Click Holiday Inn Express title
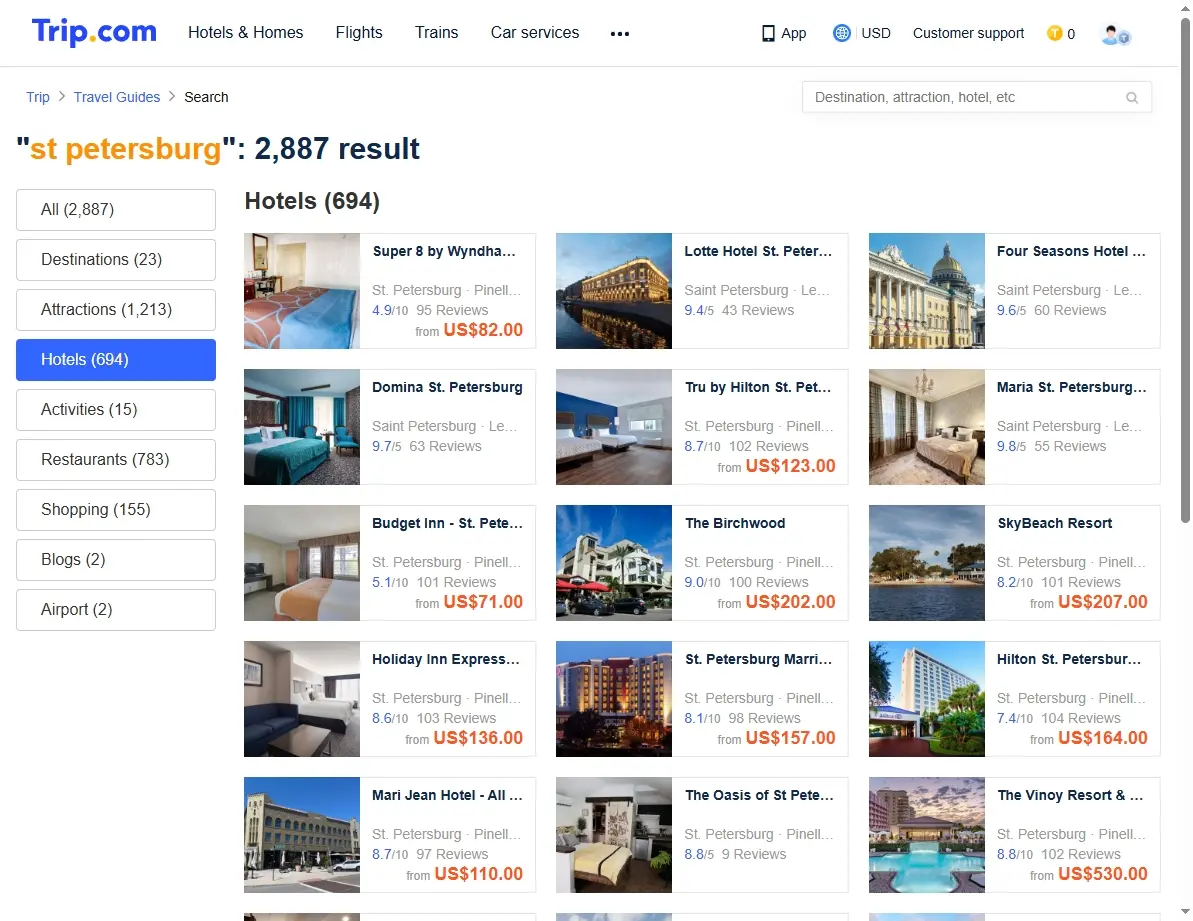 [446, 660]
